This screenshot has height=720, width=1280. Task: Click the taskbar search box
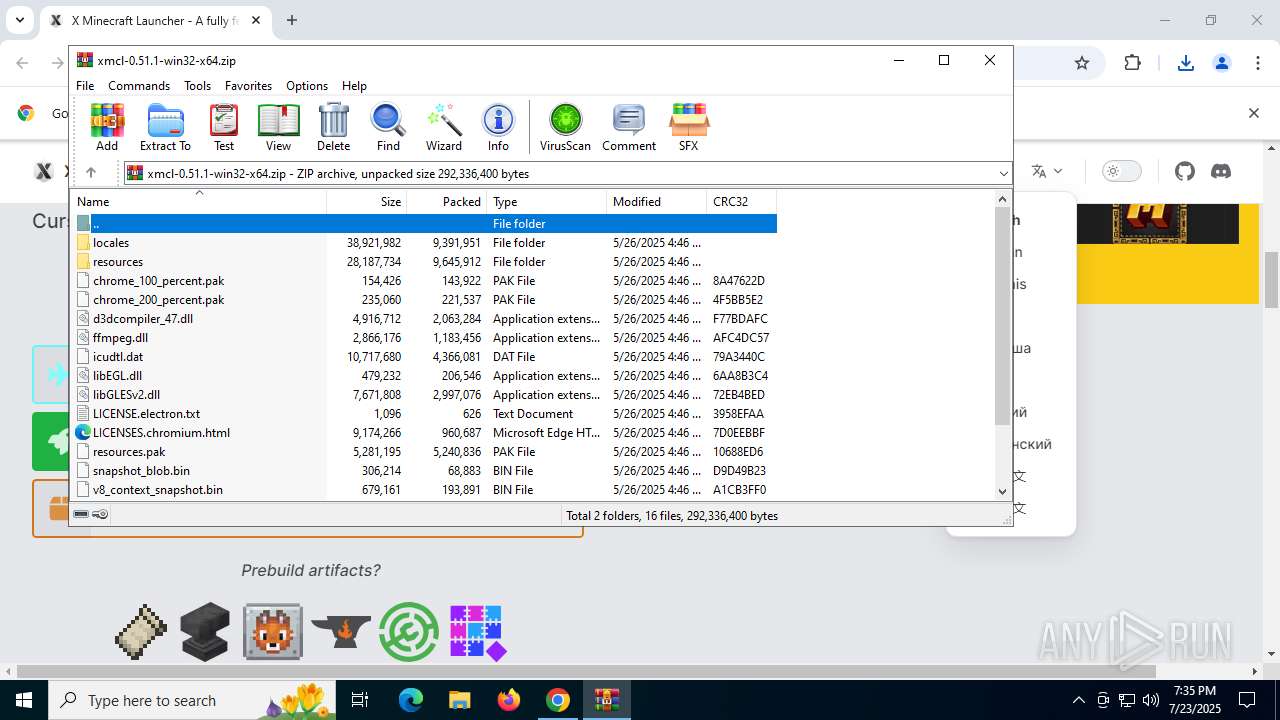pyautogui.click(x=193, y=700)
